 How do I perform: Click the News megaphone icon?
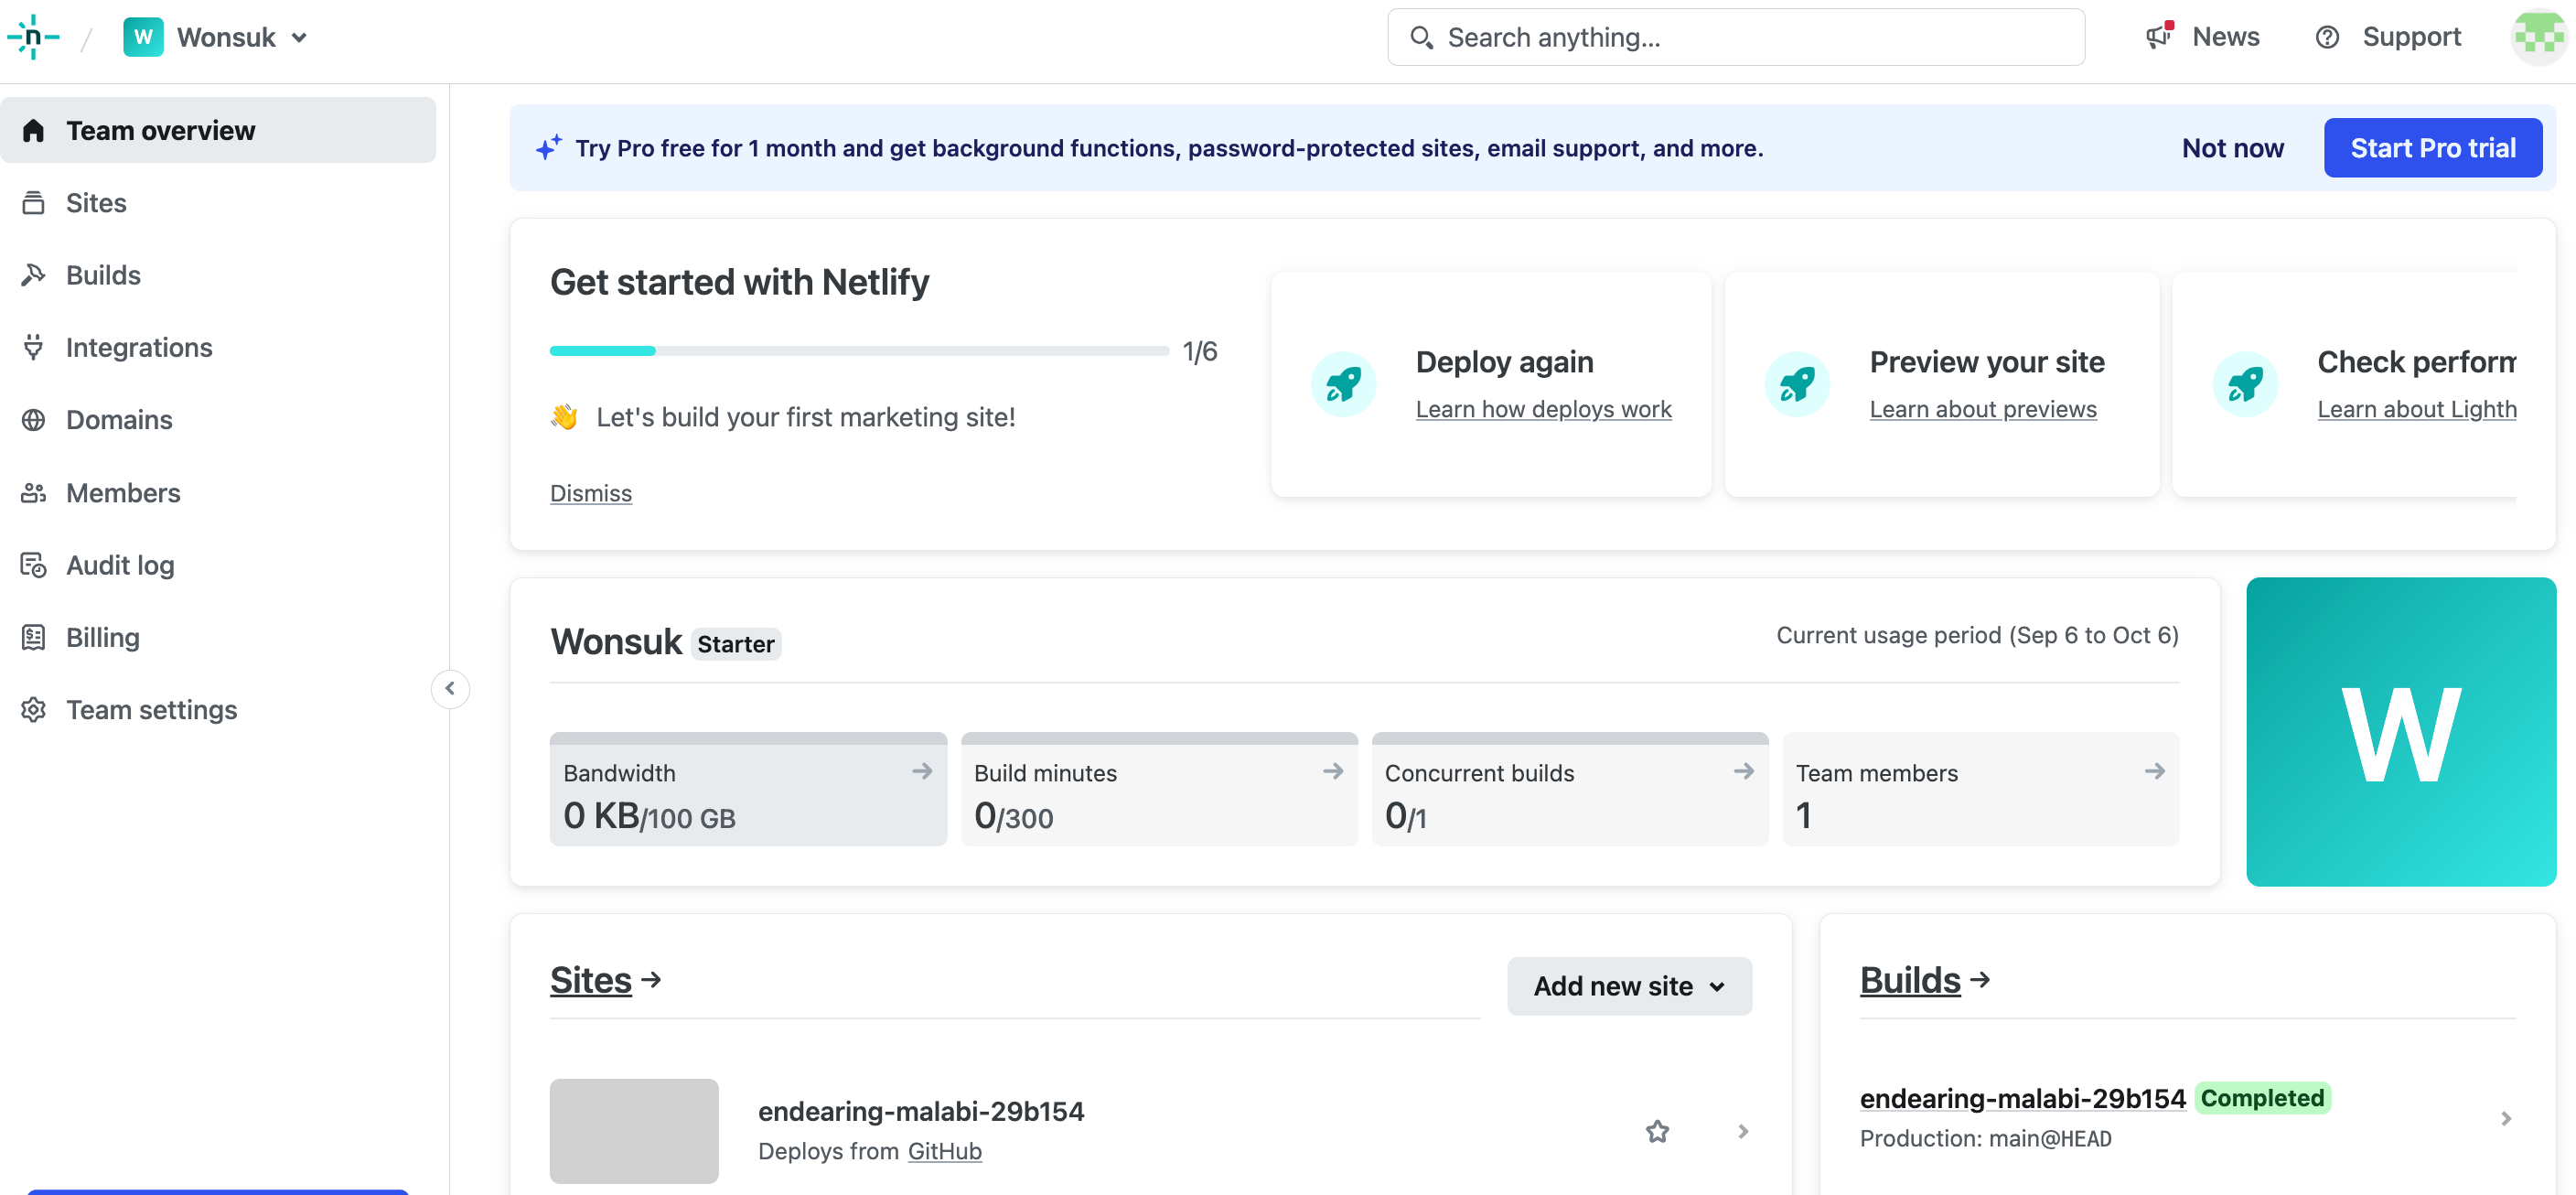(2159, 36)
